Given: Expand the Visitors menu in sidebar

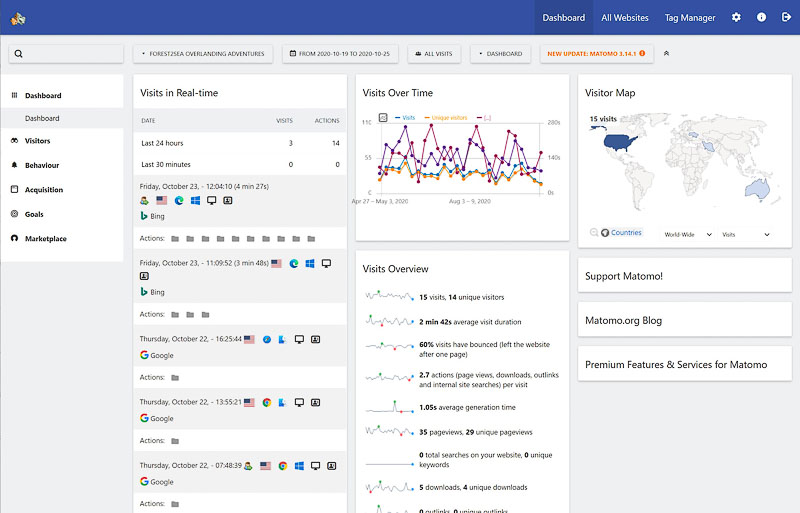Looking at the screenshot, I should [x=37, y=141].
